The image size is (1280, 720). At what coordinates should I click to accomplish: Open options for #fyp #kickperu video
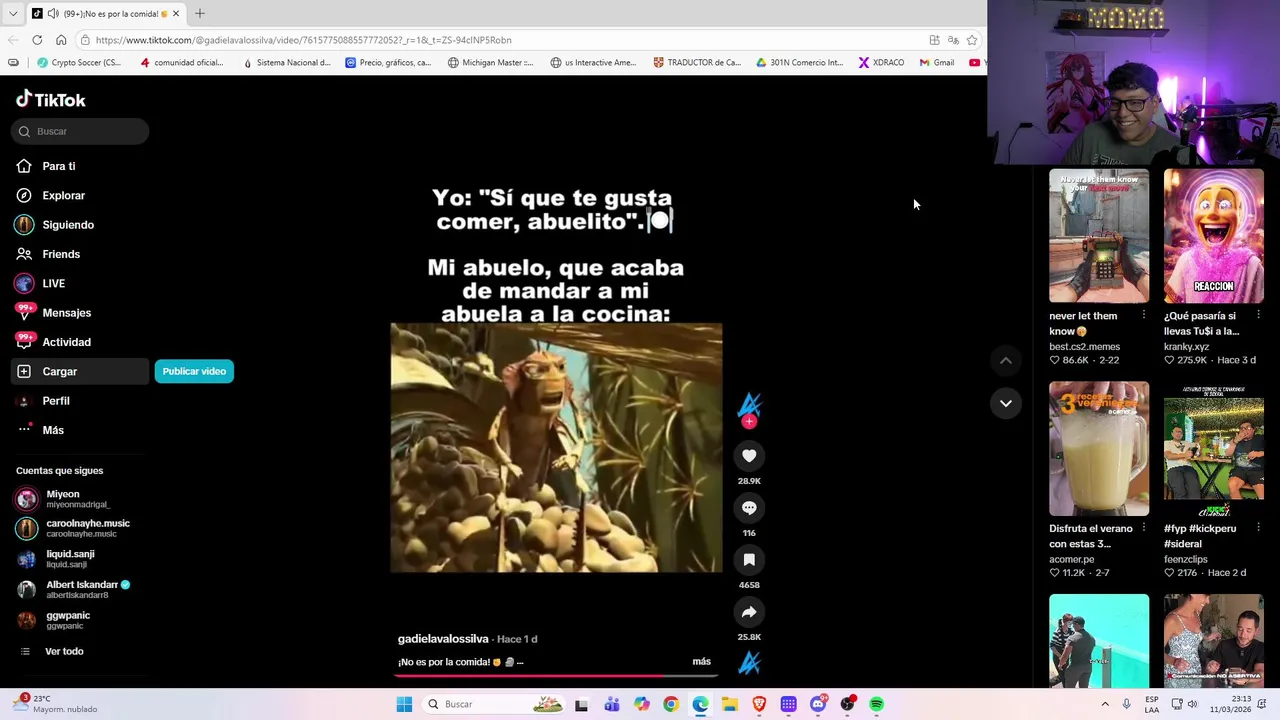[1259, 528]
